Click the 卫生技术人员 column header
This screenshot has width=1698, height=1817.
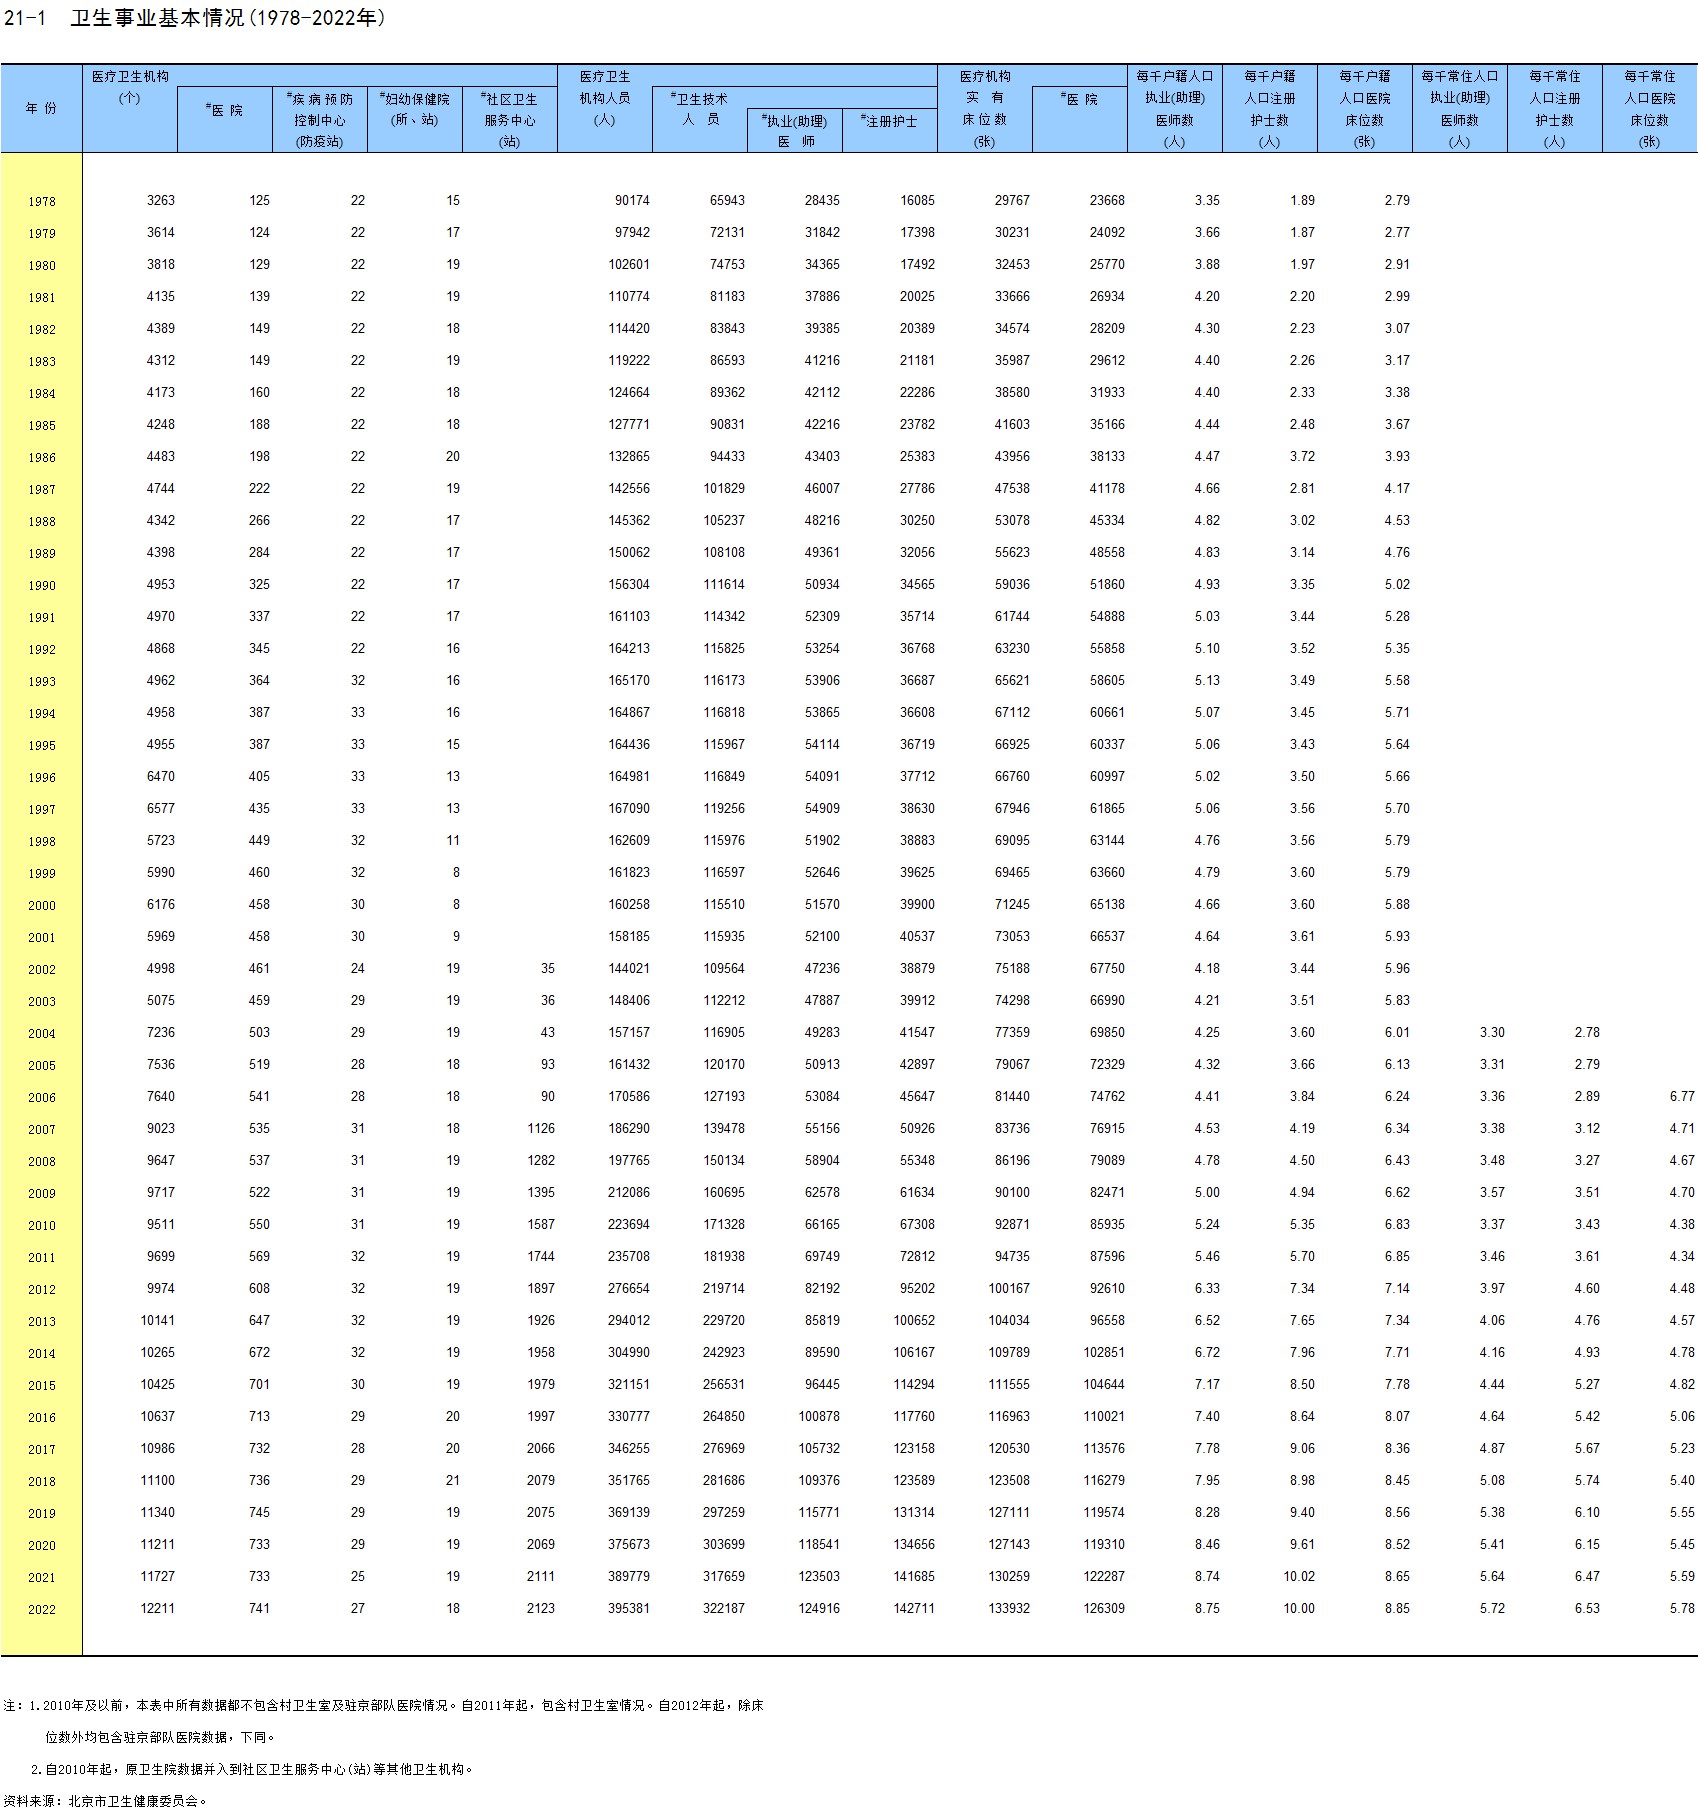tap(701, 109)
